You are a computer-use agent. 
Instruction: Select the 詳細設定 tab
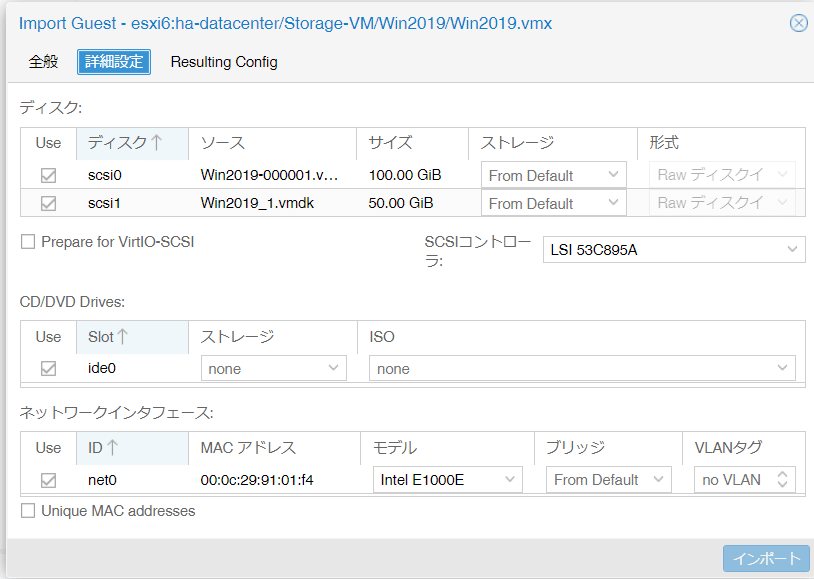114,62
